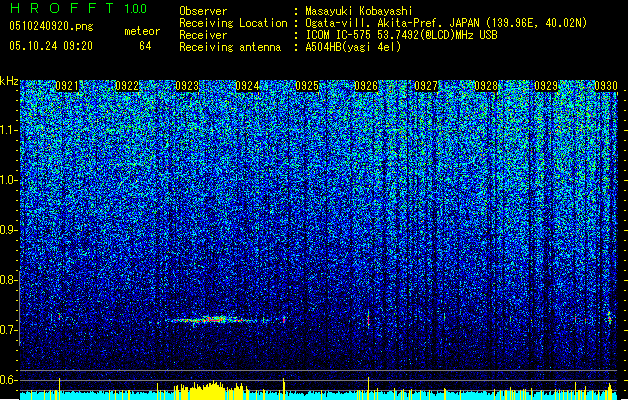This screenshot has height=400, width=629.
Task: Click the date stamp 05.10.24 09:20
Action: [x=51, y=46]
